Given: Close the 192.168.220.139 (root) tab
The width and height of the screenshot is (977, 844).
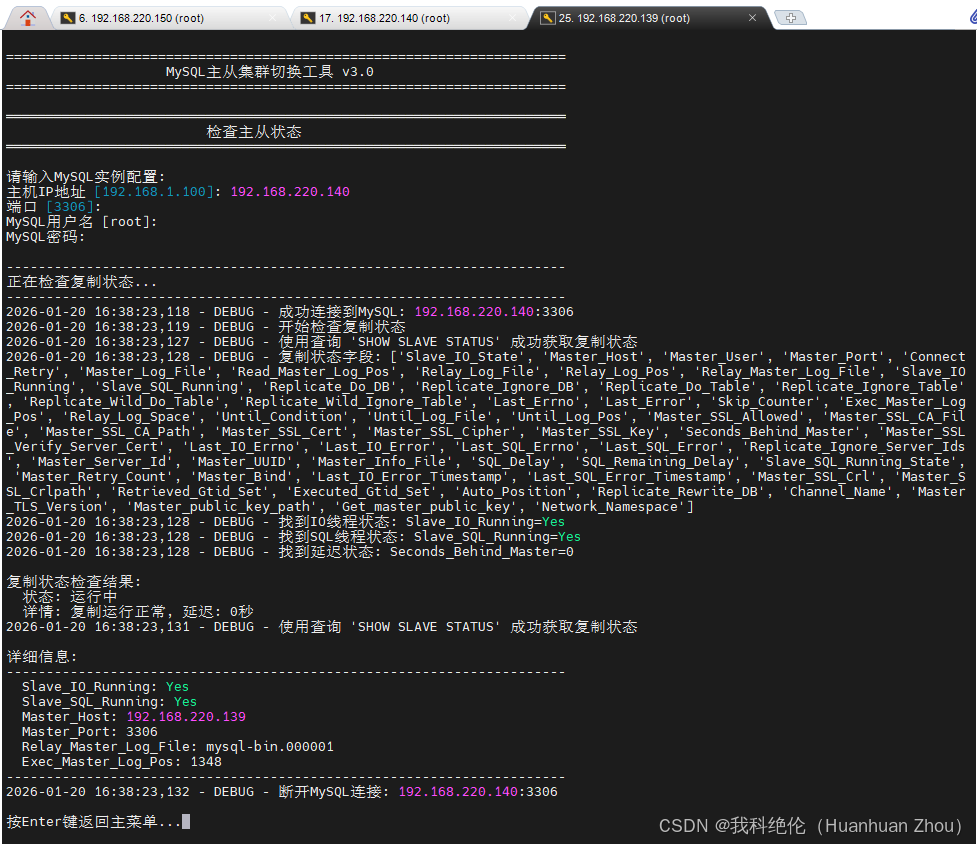Looking at the screenshot, I should (752, 18).
